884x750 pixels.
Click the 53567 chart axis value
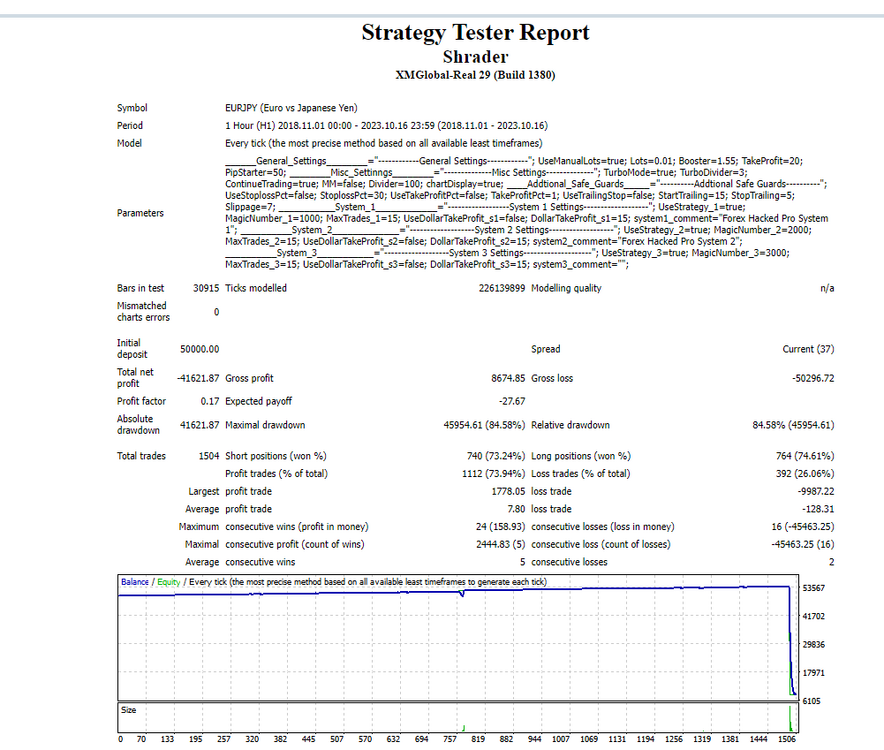(814, 588)
